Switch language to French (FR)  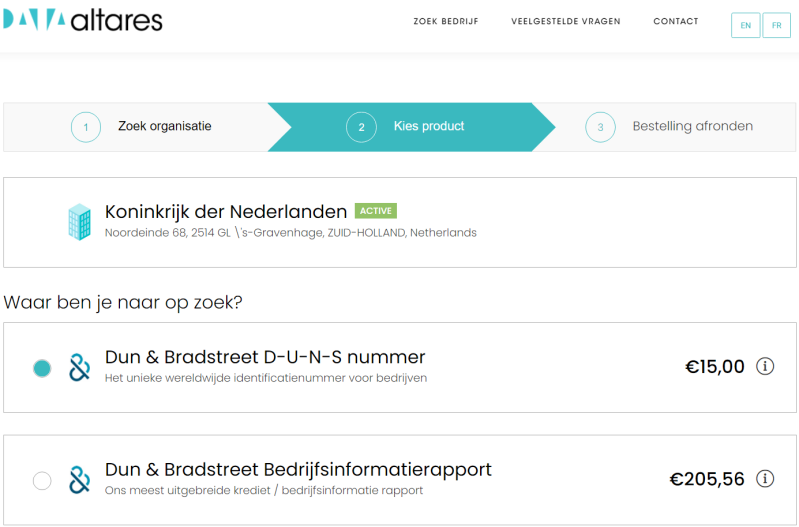click(777, 25)
